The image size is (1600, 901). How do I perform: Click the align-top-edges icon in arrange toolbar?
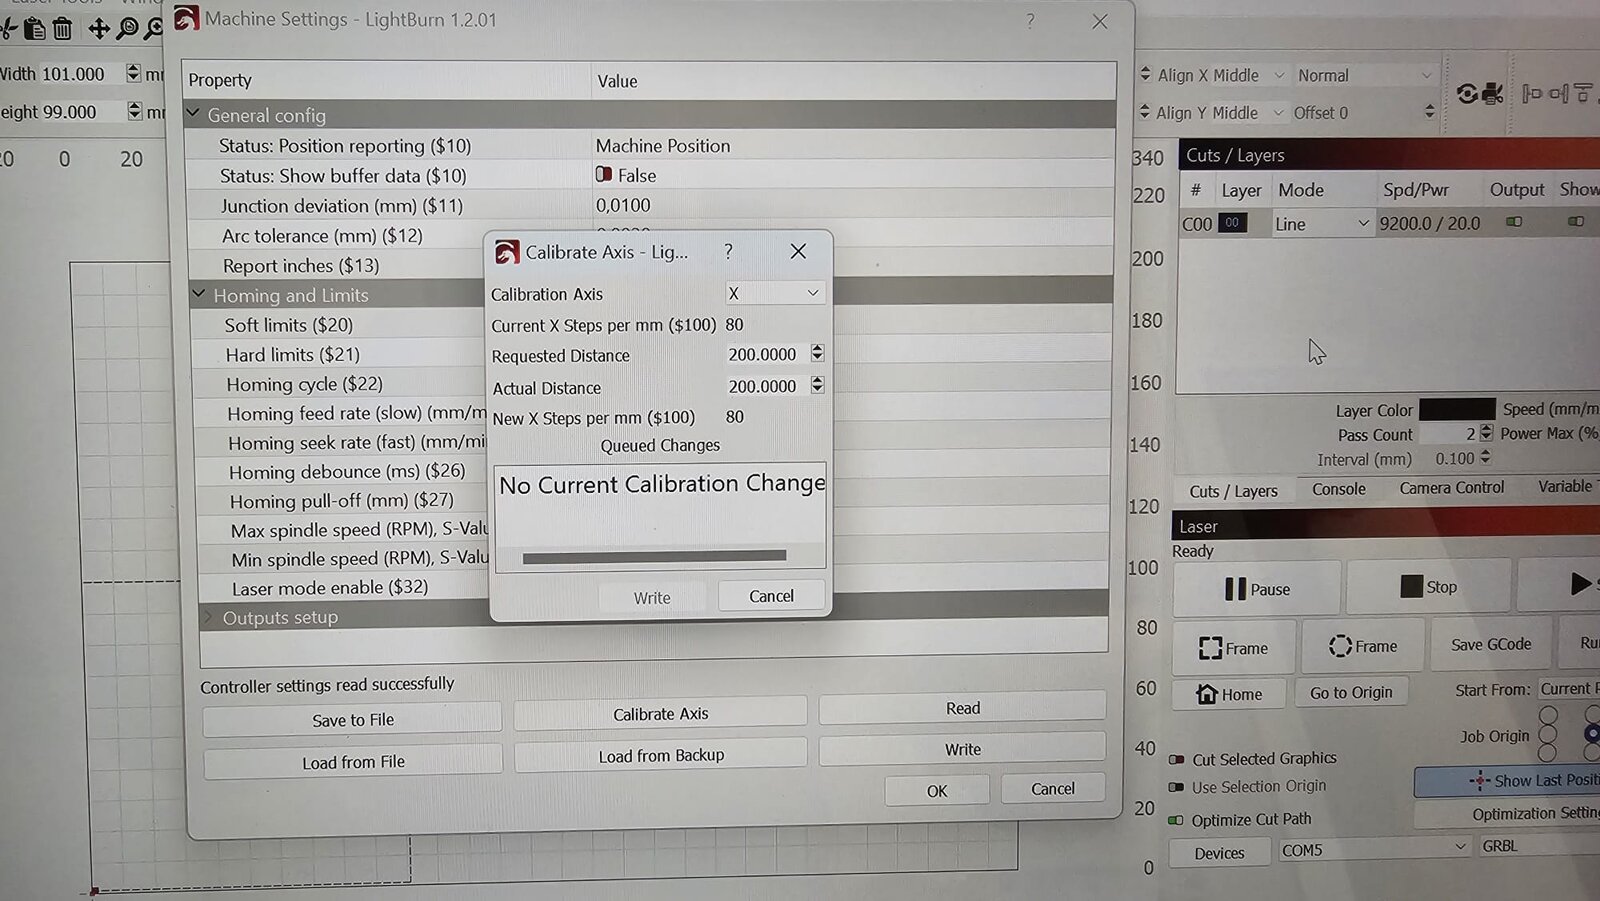[x=1583, y=93]
